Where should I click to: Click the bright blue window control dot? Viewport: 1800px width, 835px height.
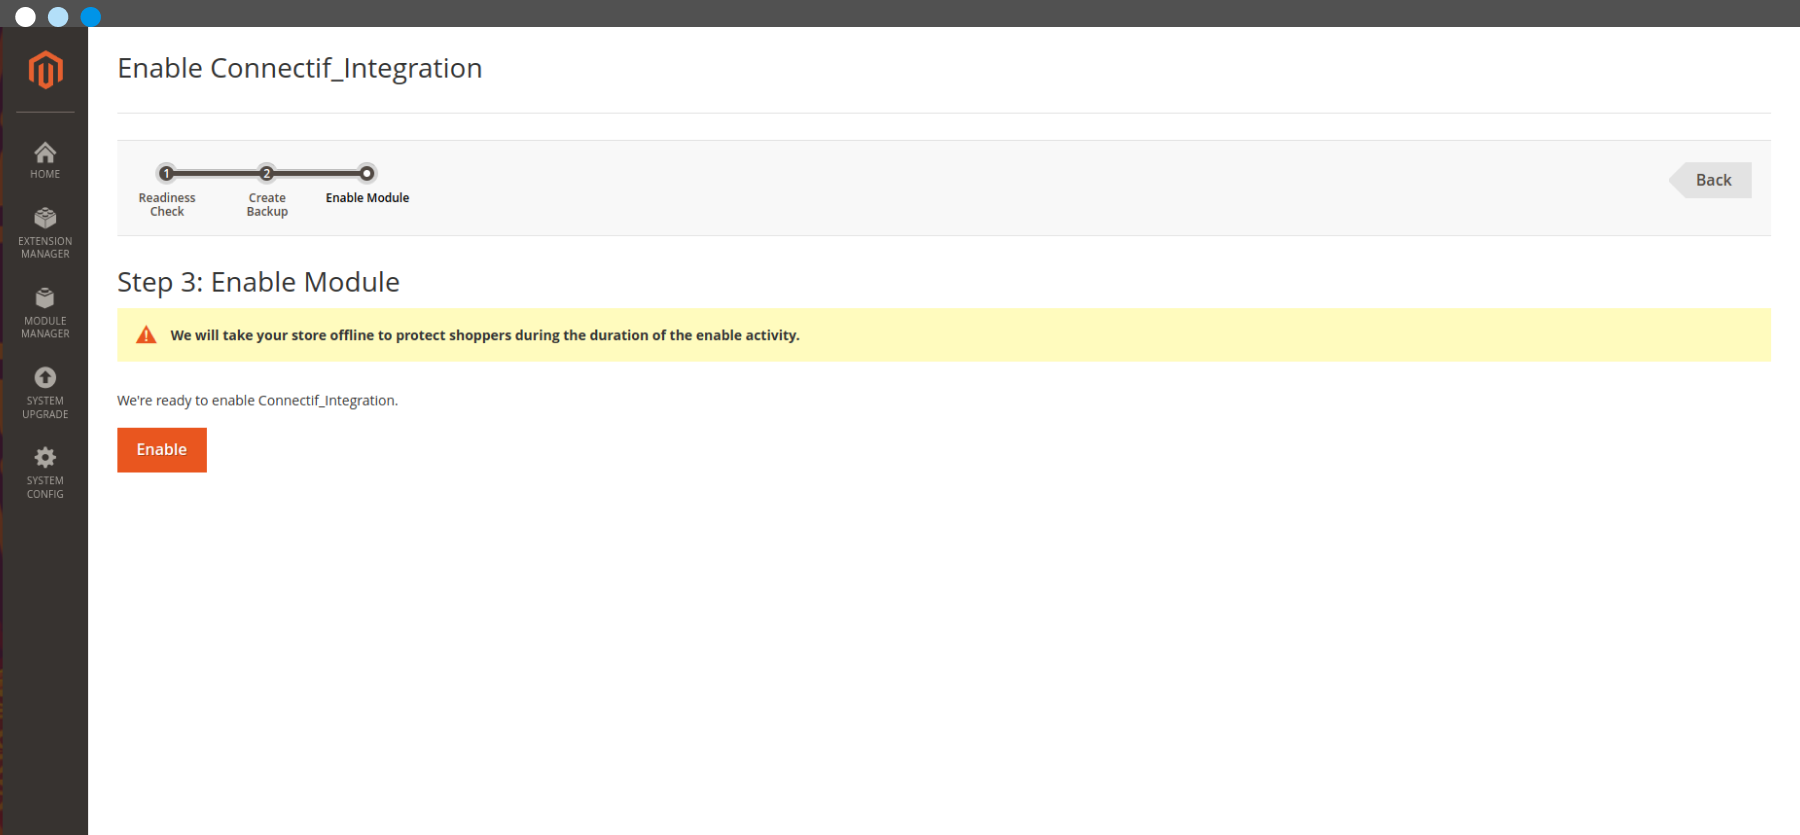pyautogui.click(x=91, y=17)
